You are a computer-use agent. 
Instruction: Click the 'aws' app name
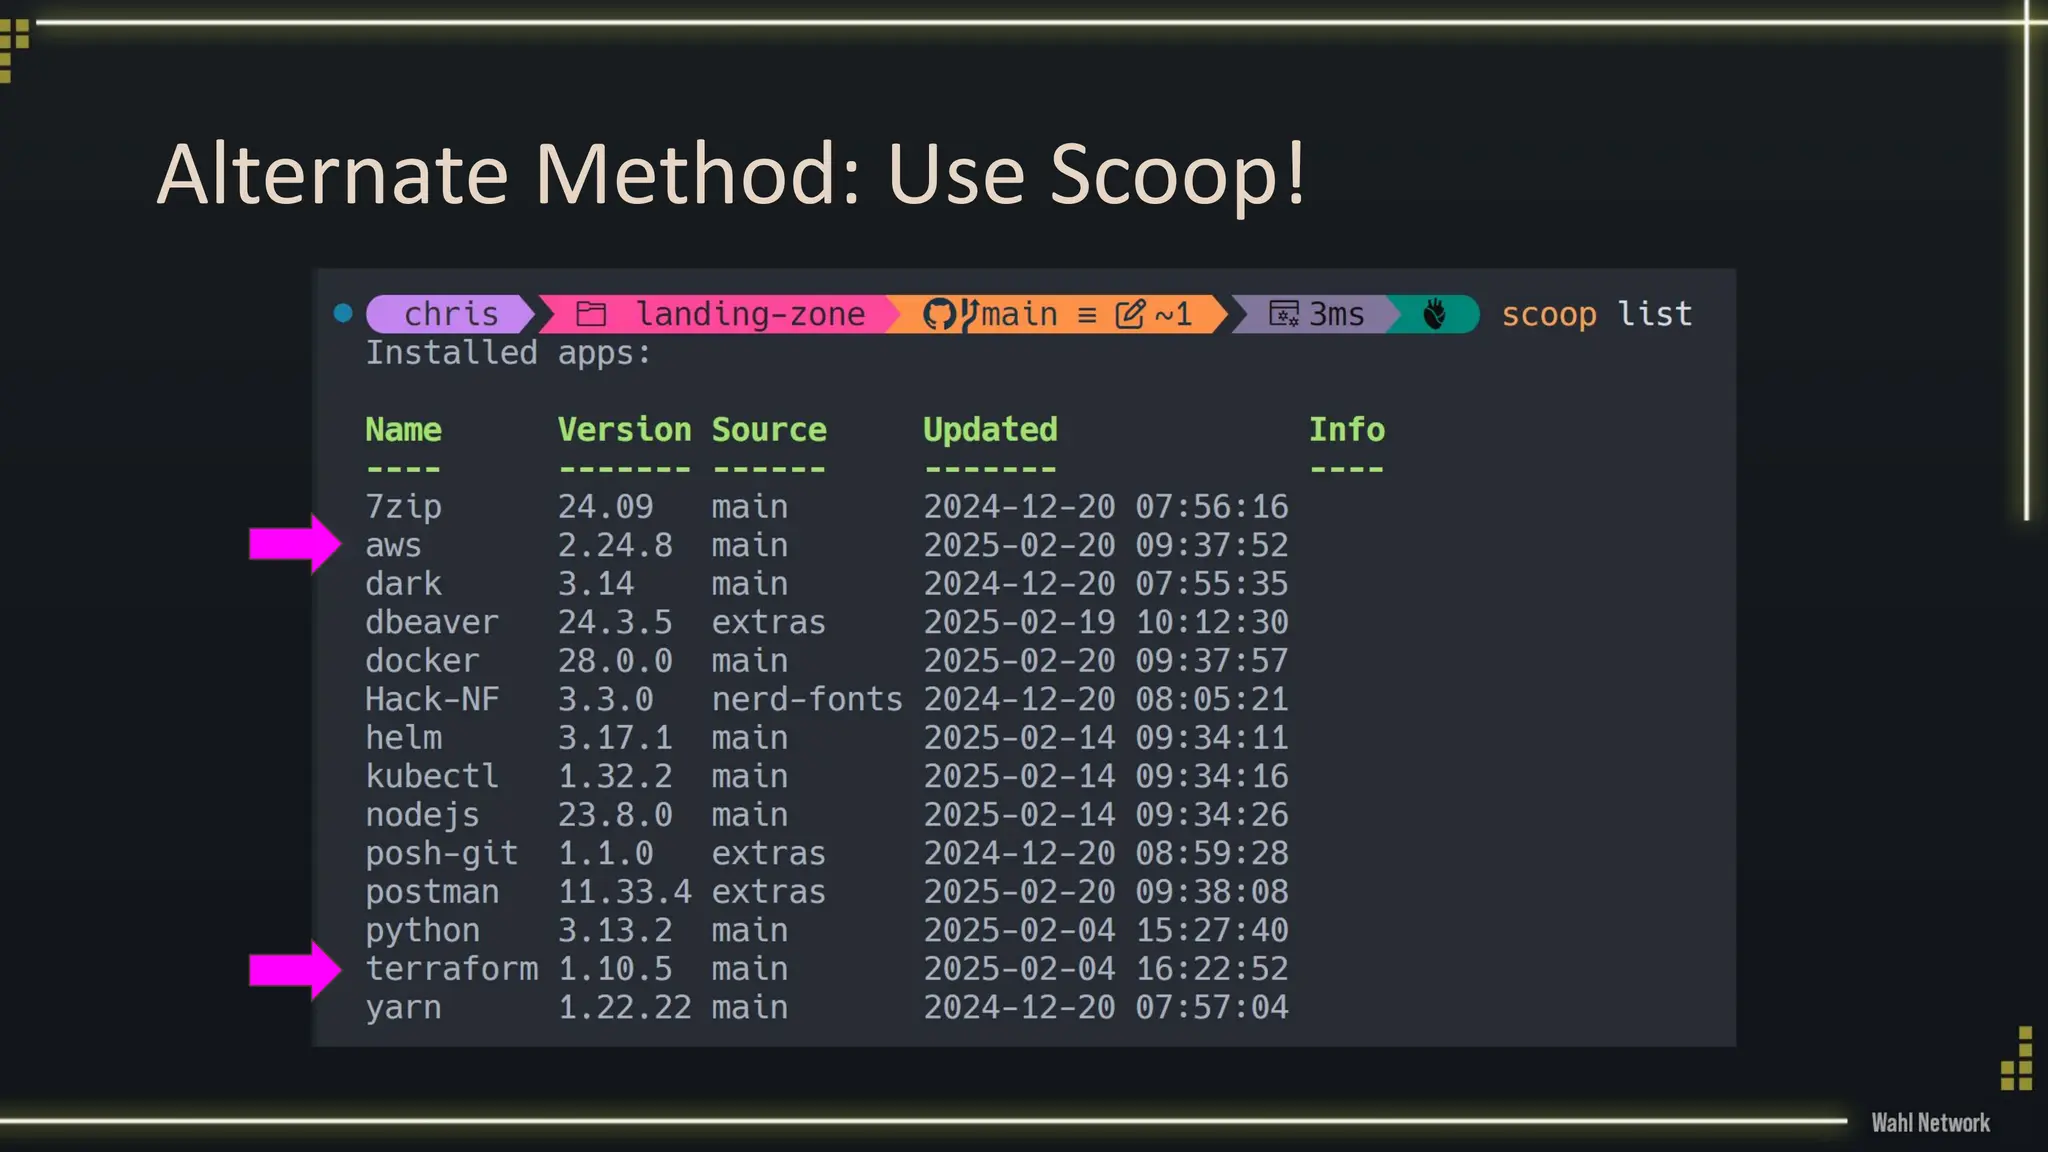pos(393,546)
